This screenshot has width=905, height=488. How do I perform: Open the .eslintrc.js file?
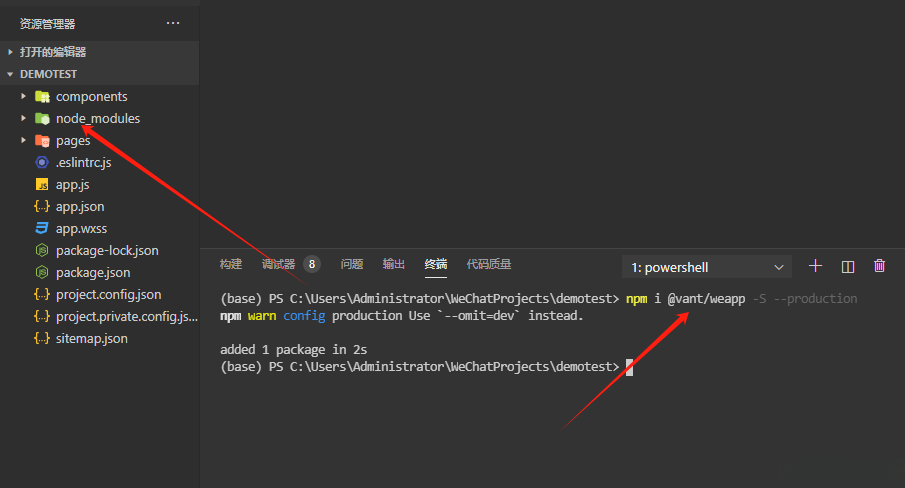pyautogui.click(x=84, y=163)
